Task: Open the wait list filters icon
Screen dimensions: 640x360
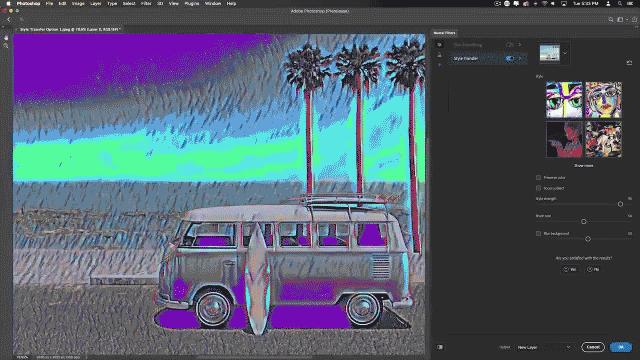Action: [440, 65]
